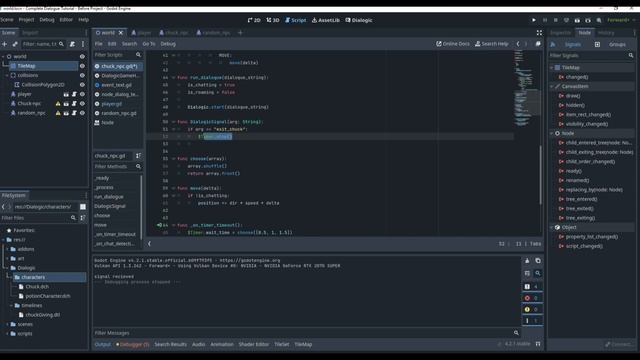Make script editor floating icon
This screenshot has height=360, width=640.
click(x=538, y=44)
